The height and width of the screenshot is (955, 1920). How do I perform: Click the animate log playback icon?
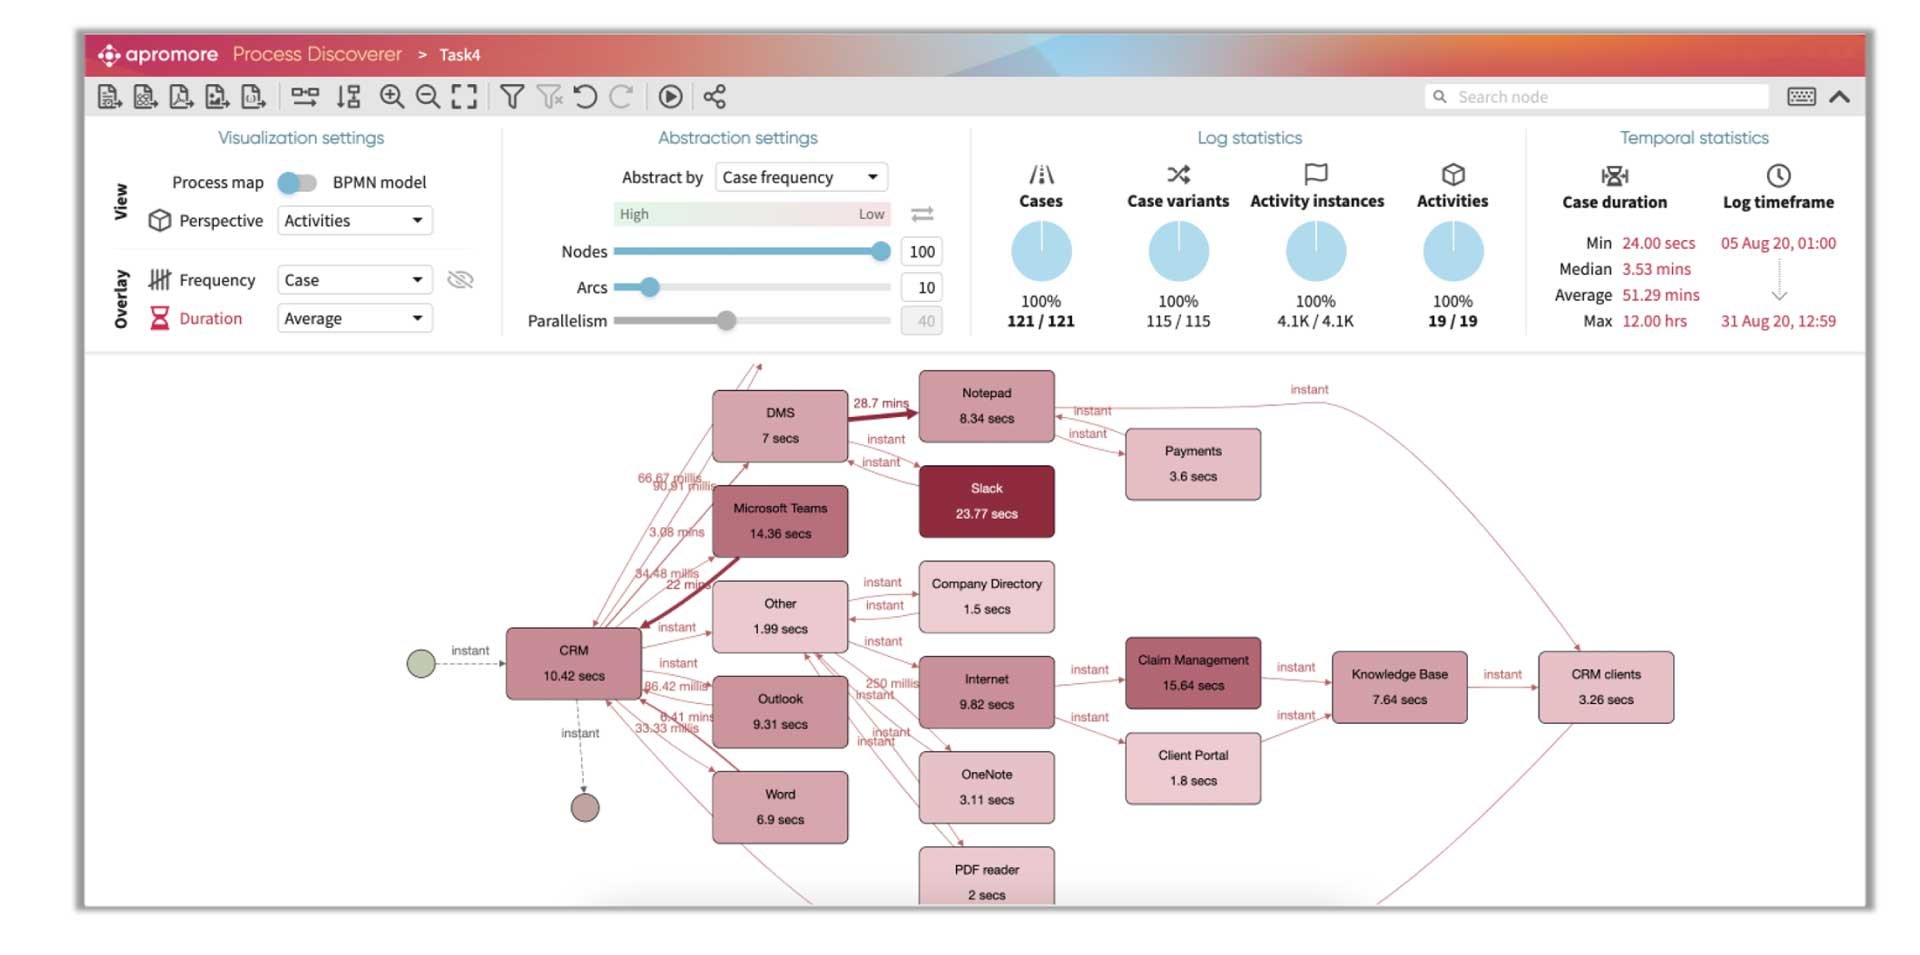coord(671,97)
